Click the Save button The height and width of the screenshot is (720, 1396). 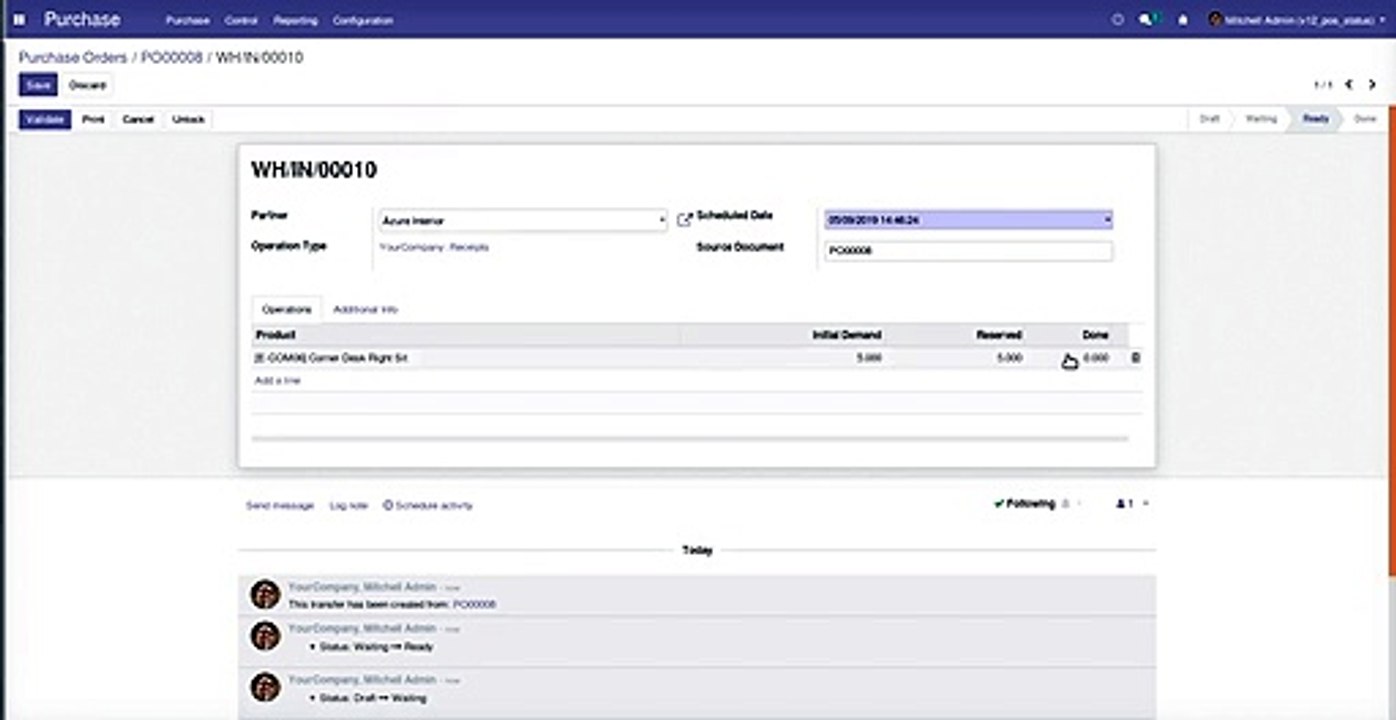pos(38,85)
